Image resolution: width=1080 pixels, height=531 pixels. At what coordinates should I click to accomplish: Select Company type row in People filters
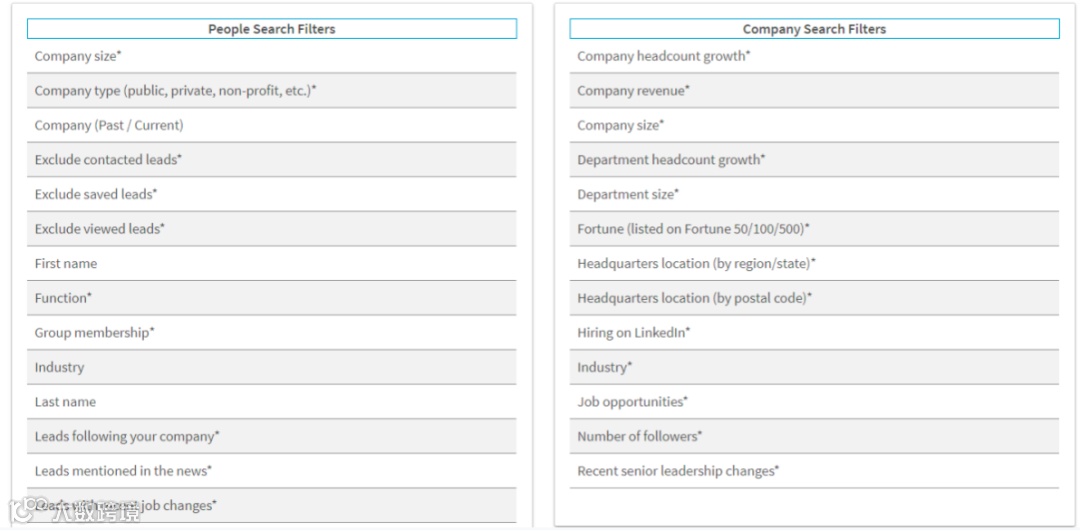(175, 91)
